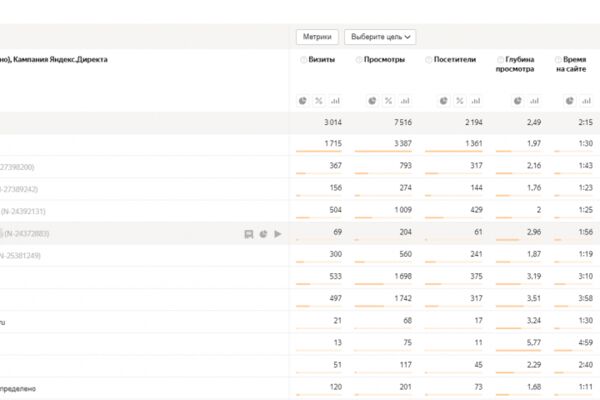This screenshot has height=400, width=600.
Task: Click total visitors value 2 194
Action: [474, 122]
